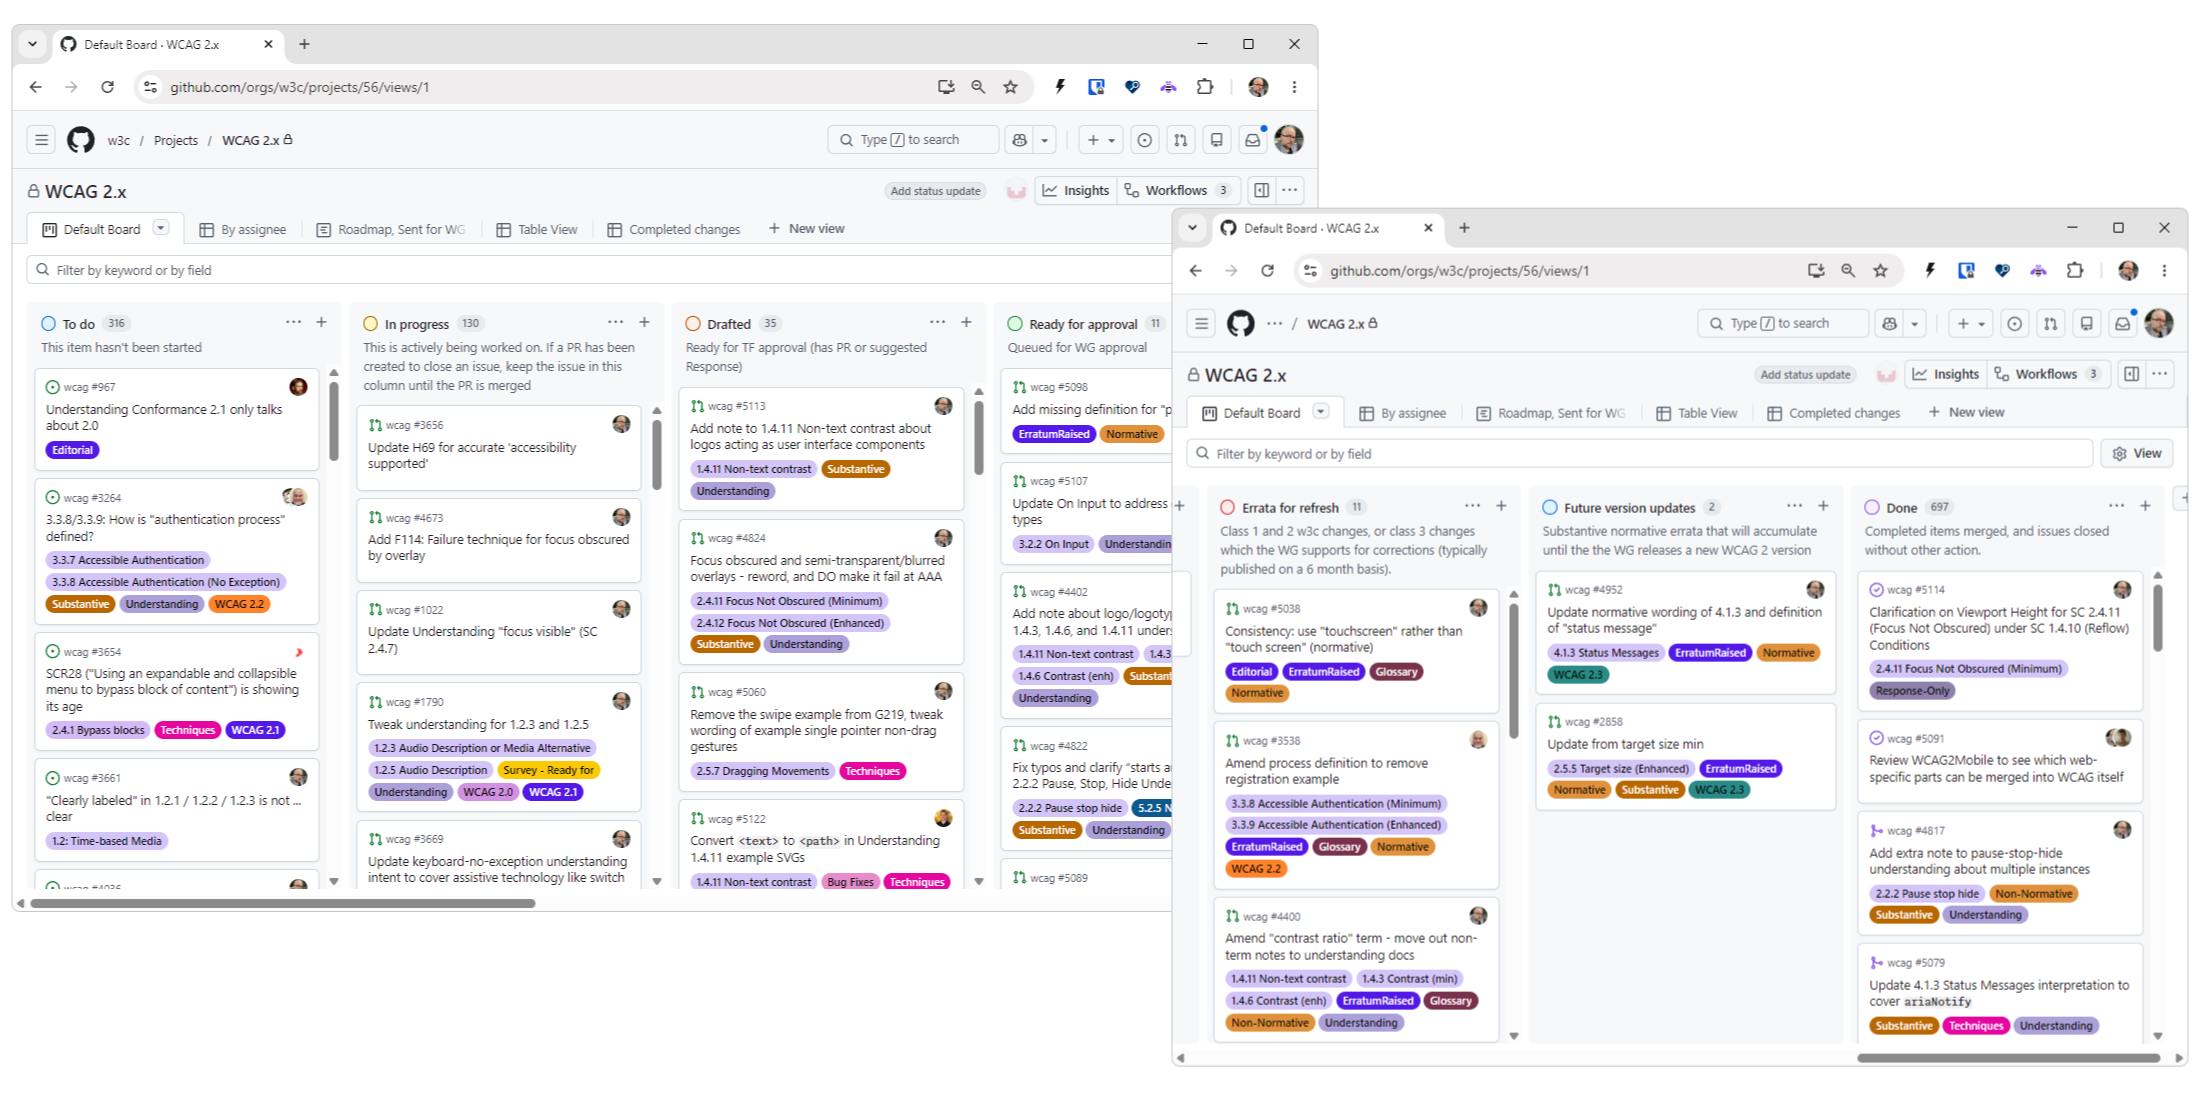Open the issues icon in front window header
Image resolution: width=2200 pixels, height=1100 pixels.
pyautogui.click(x=2014, y=324)
